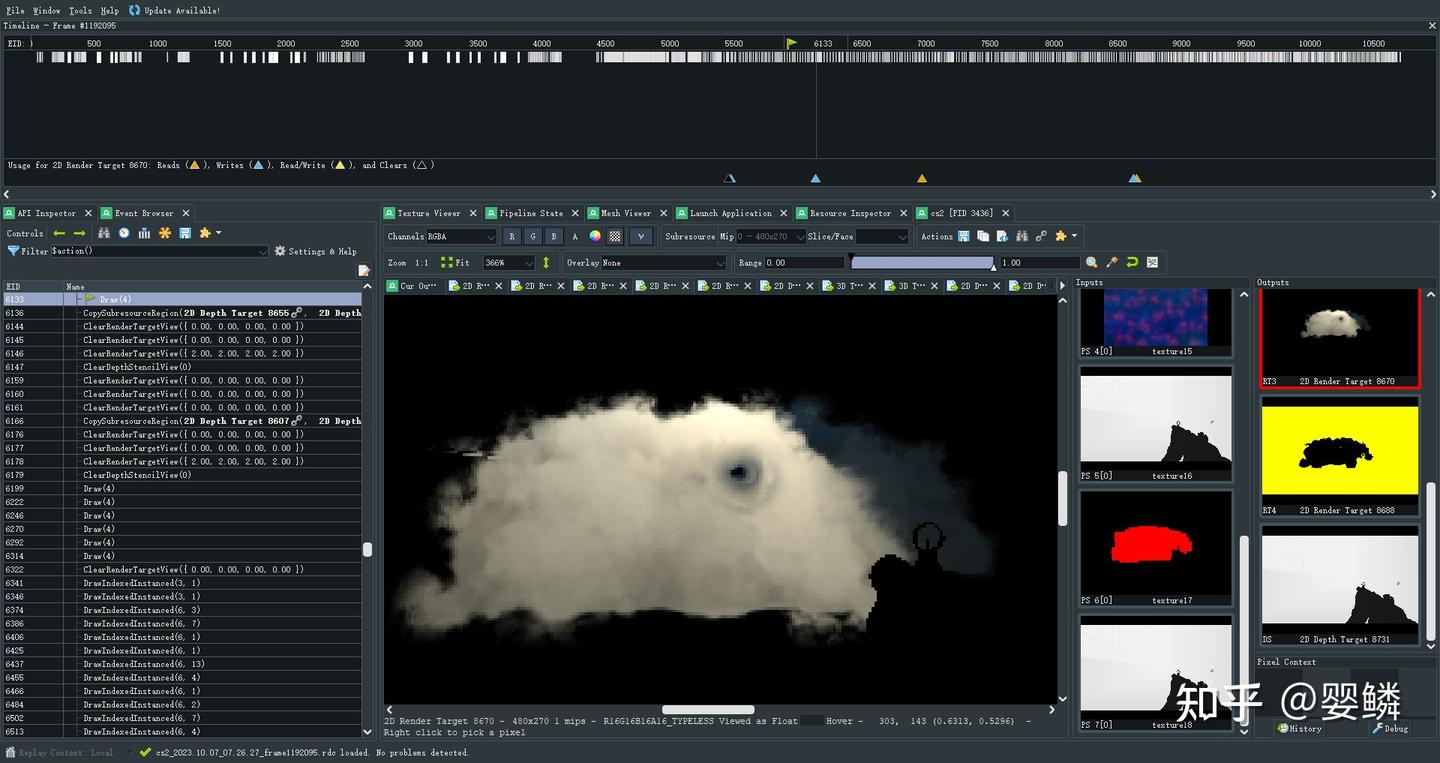This screenshot has width=1440, height=763.
Task: Click the bar-chart columns icon in Event Browser
Action: (144, 233)
